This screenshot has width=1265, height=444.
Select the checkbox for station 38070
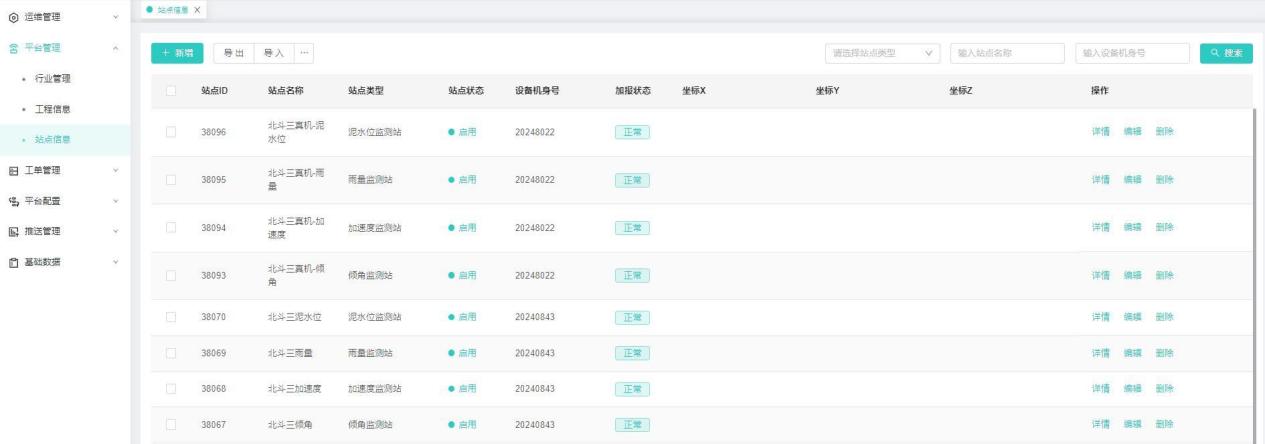[x=172, y=317]
